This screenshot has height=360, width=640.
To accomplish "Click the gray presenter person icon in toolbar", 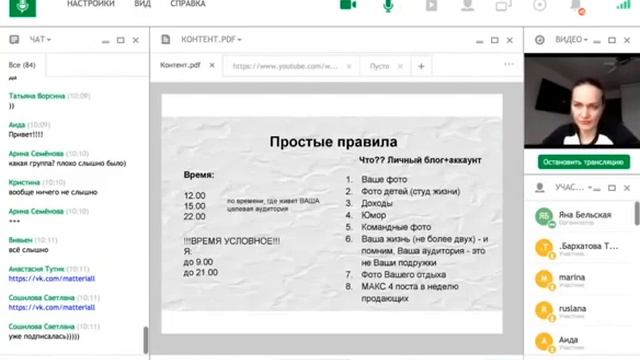I will (x=468, y=5).
